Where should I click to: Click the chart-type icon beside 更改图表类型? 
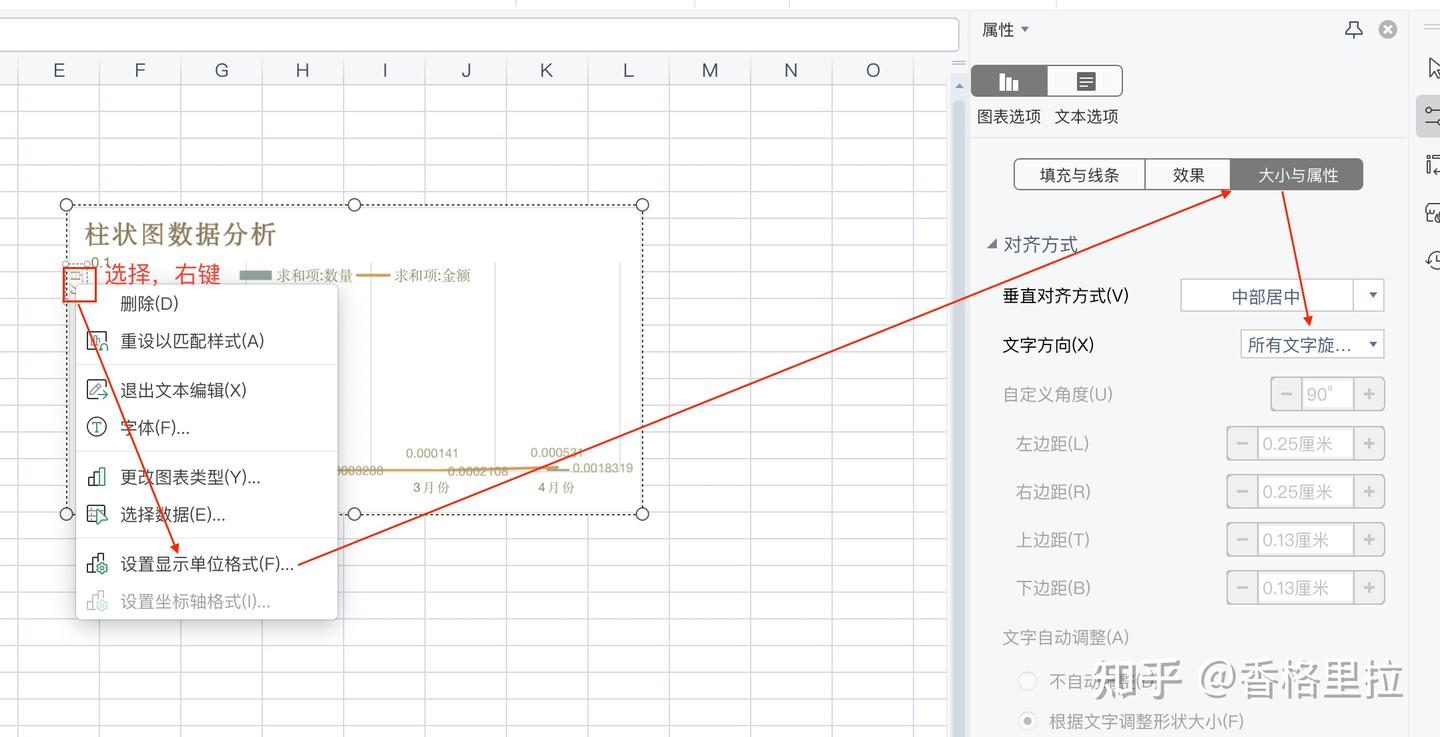pos(97,477)
